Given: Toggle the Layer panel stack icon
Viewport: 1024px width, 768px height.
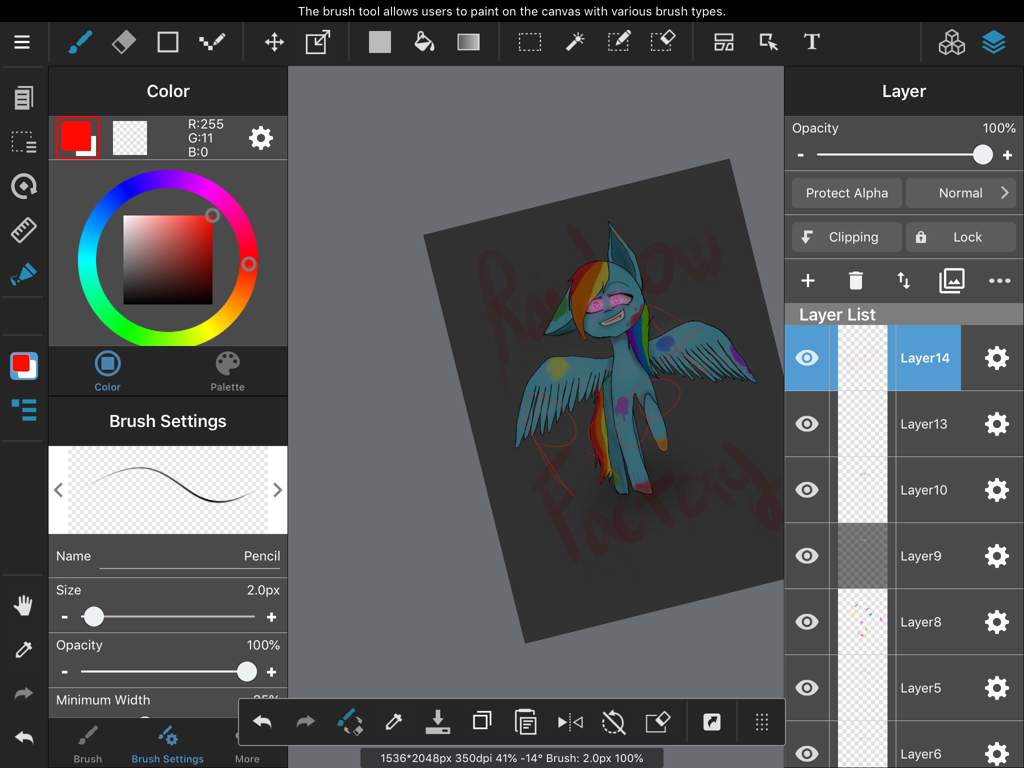Looking at the screenshot, I should pyautogui.click(x=993, y=42).
